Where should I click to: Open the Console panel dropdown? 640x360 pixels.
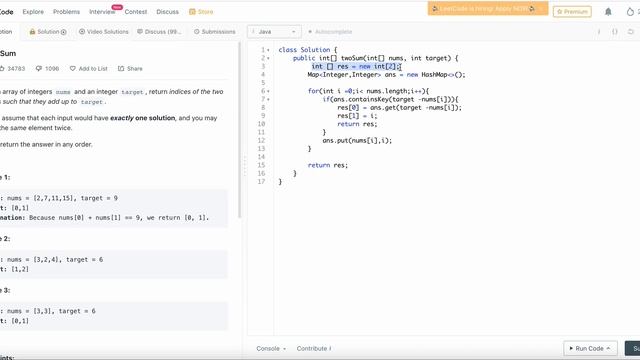pyautogui.click(x=271, y=349)
